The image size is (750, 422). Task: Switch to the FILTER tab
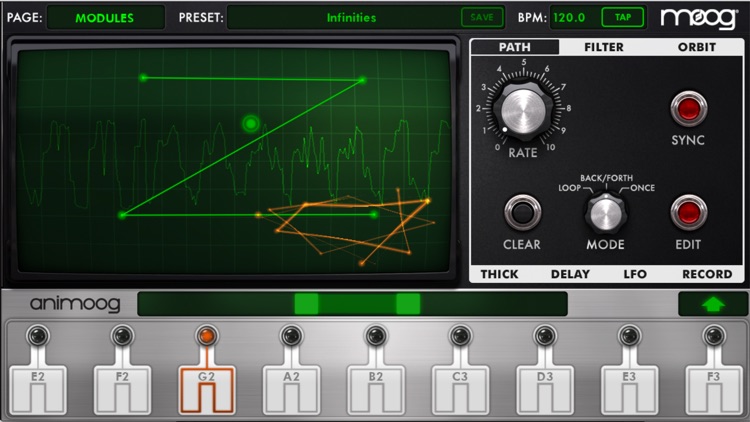(x=604, y=47)
